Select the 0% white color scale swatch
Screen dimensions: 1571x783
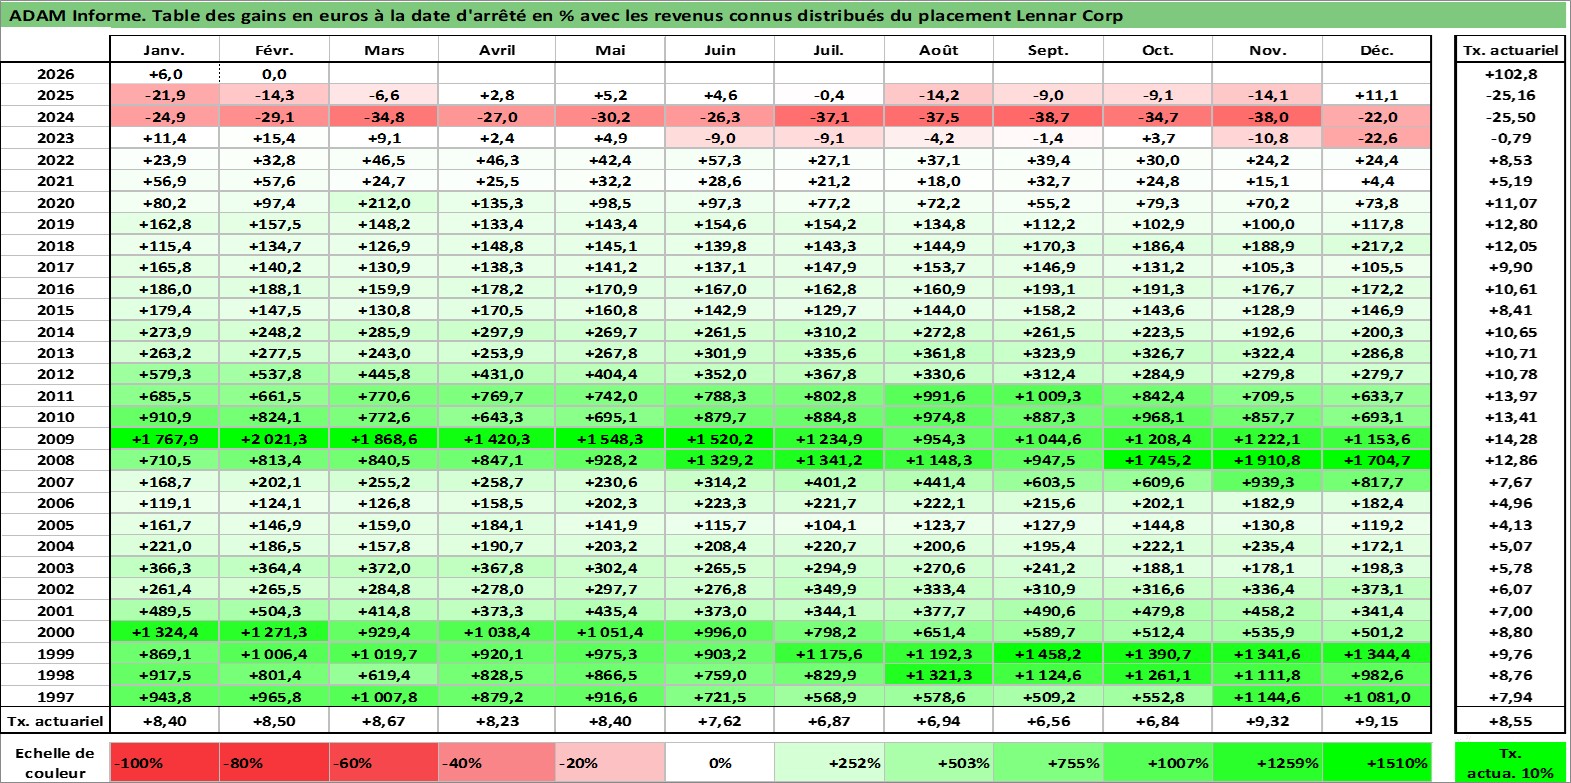click(720, 762)
